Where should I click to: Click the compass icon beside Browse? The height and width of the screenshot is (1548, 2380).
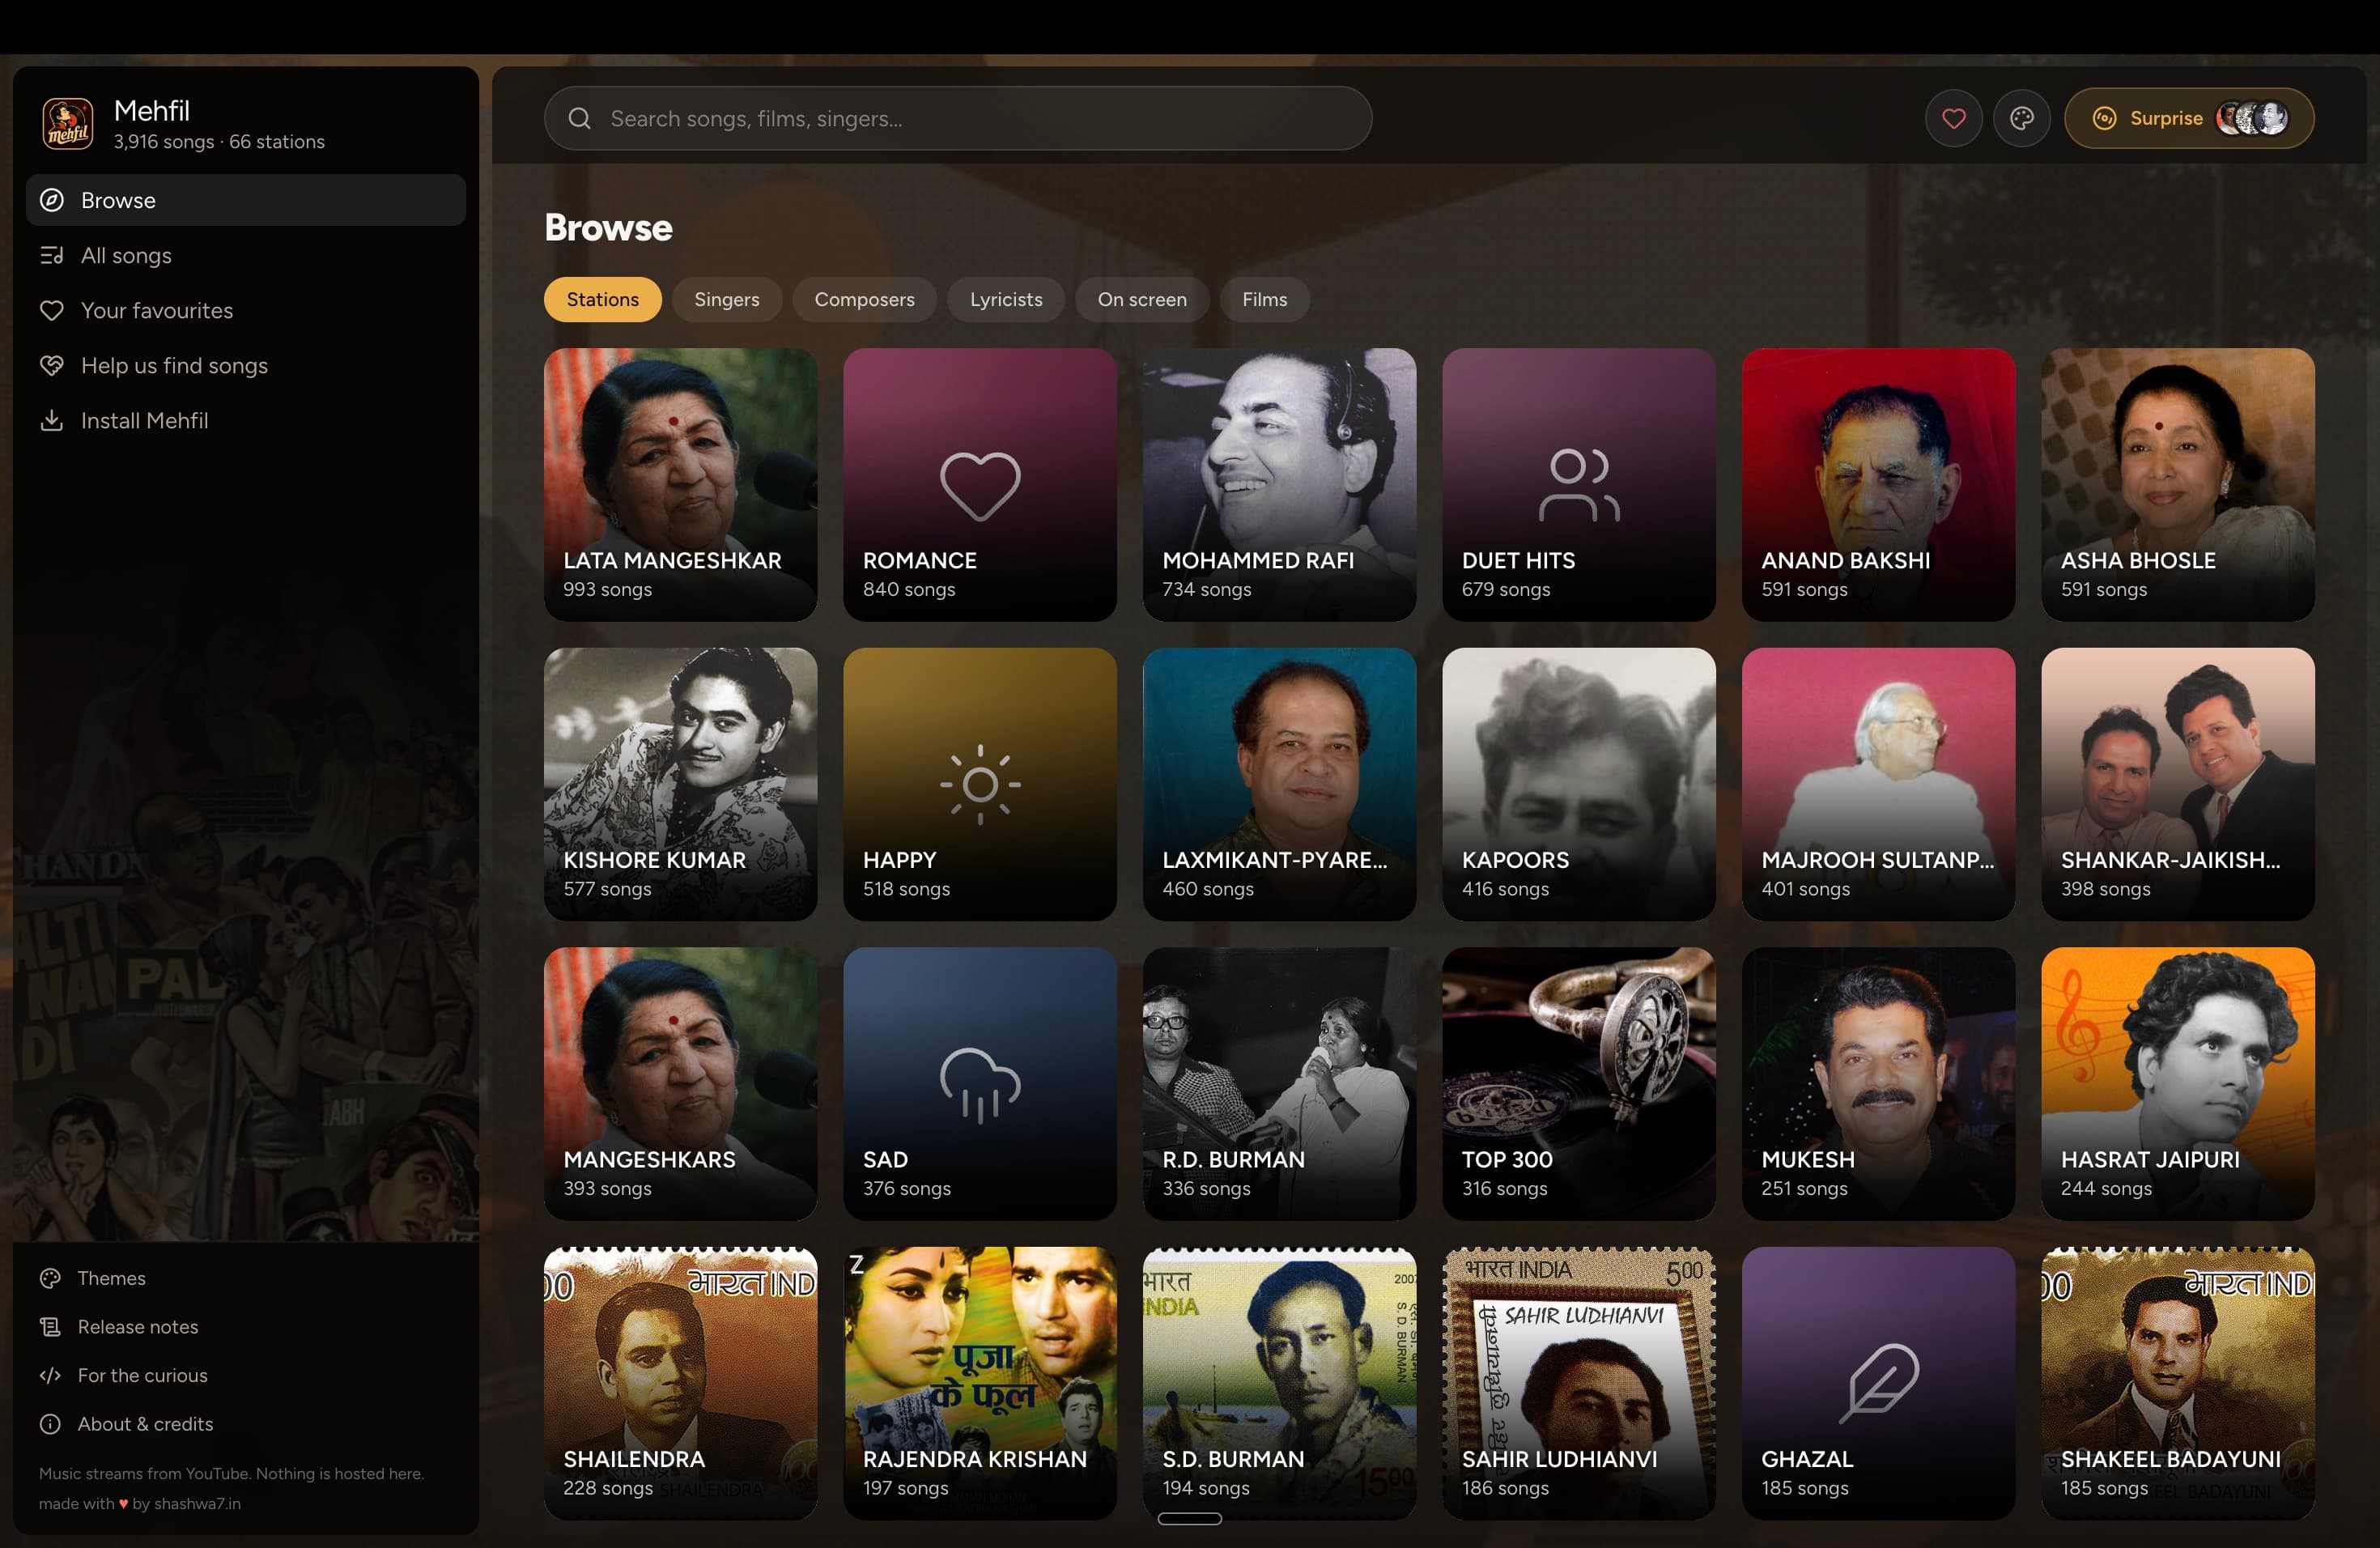coord(51,200)
